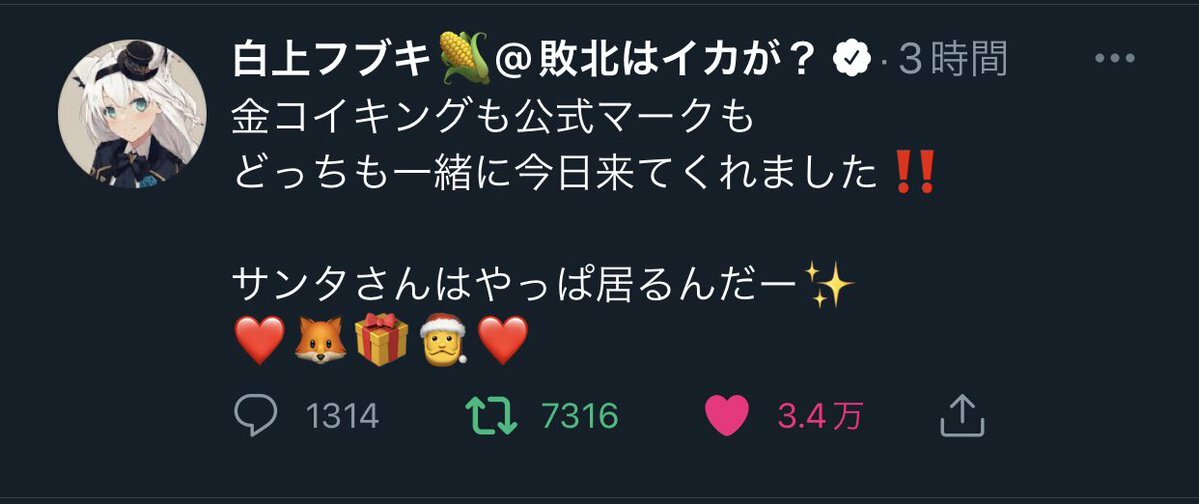Click the tweet line 金コイキングも公式マークも
1199x504 pixels.
(493, 118)
